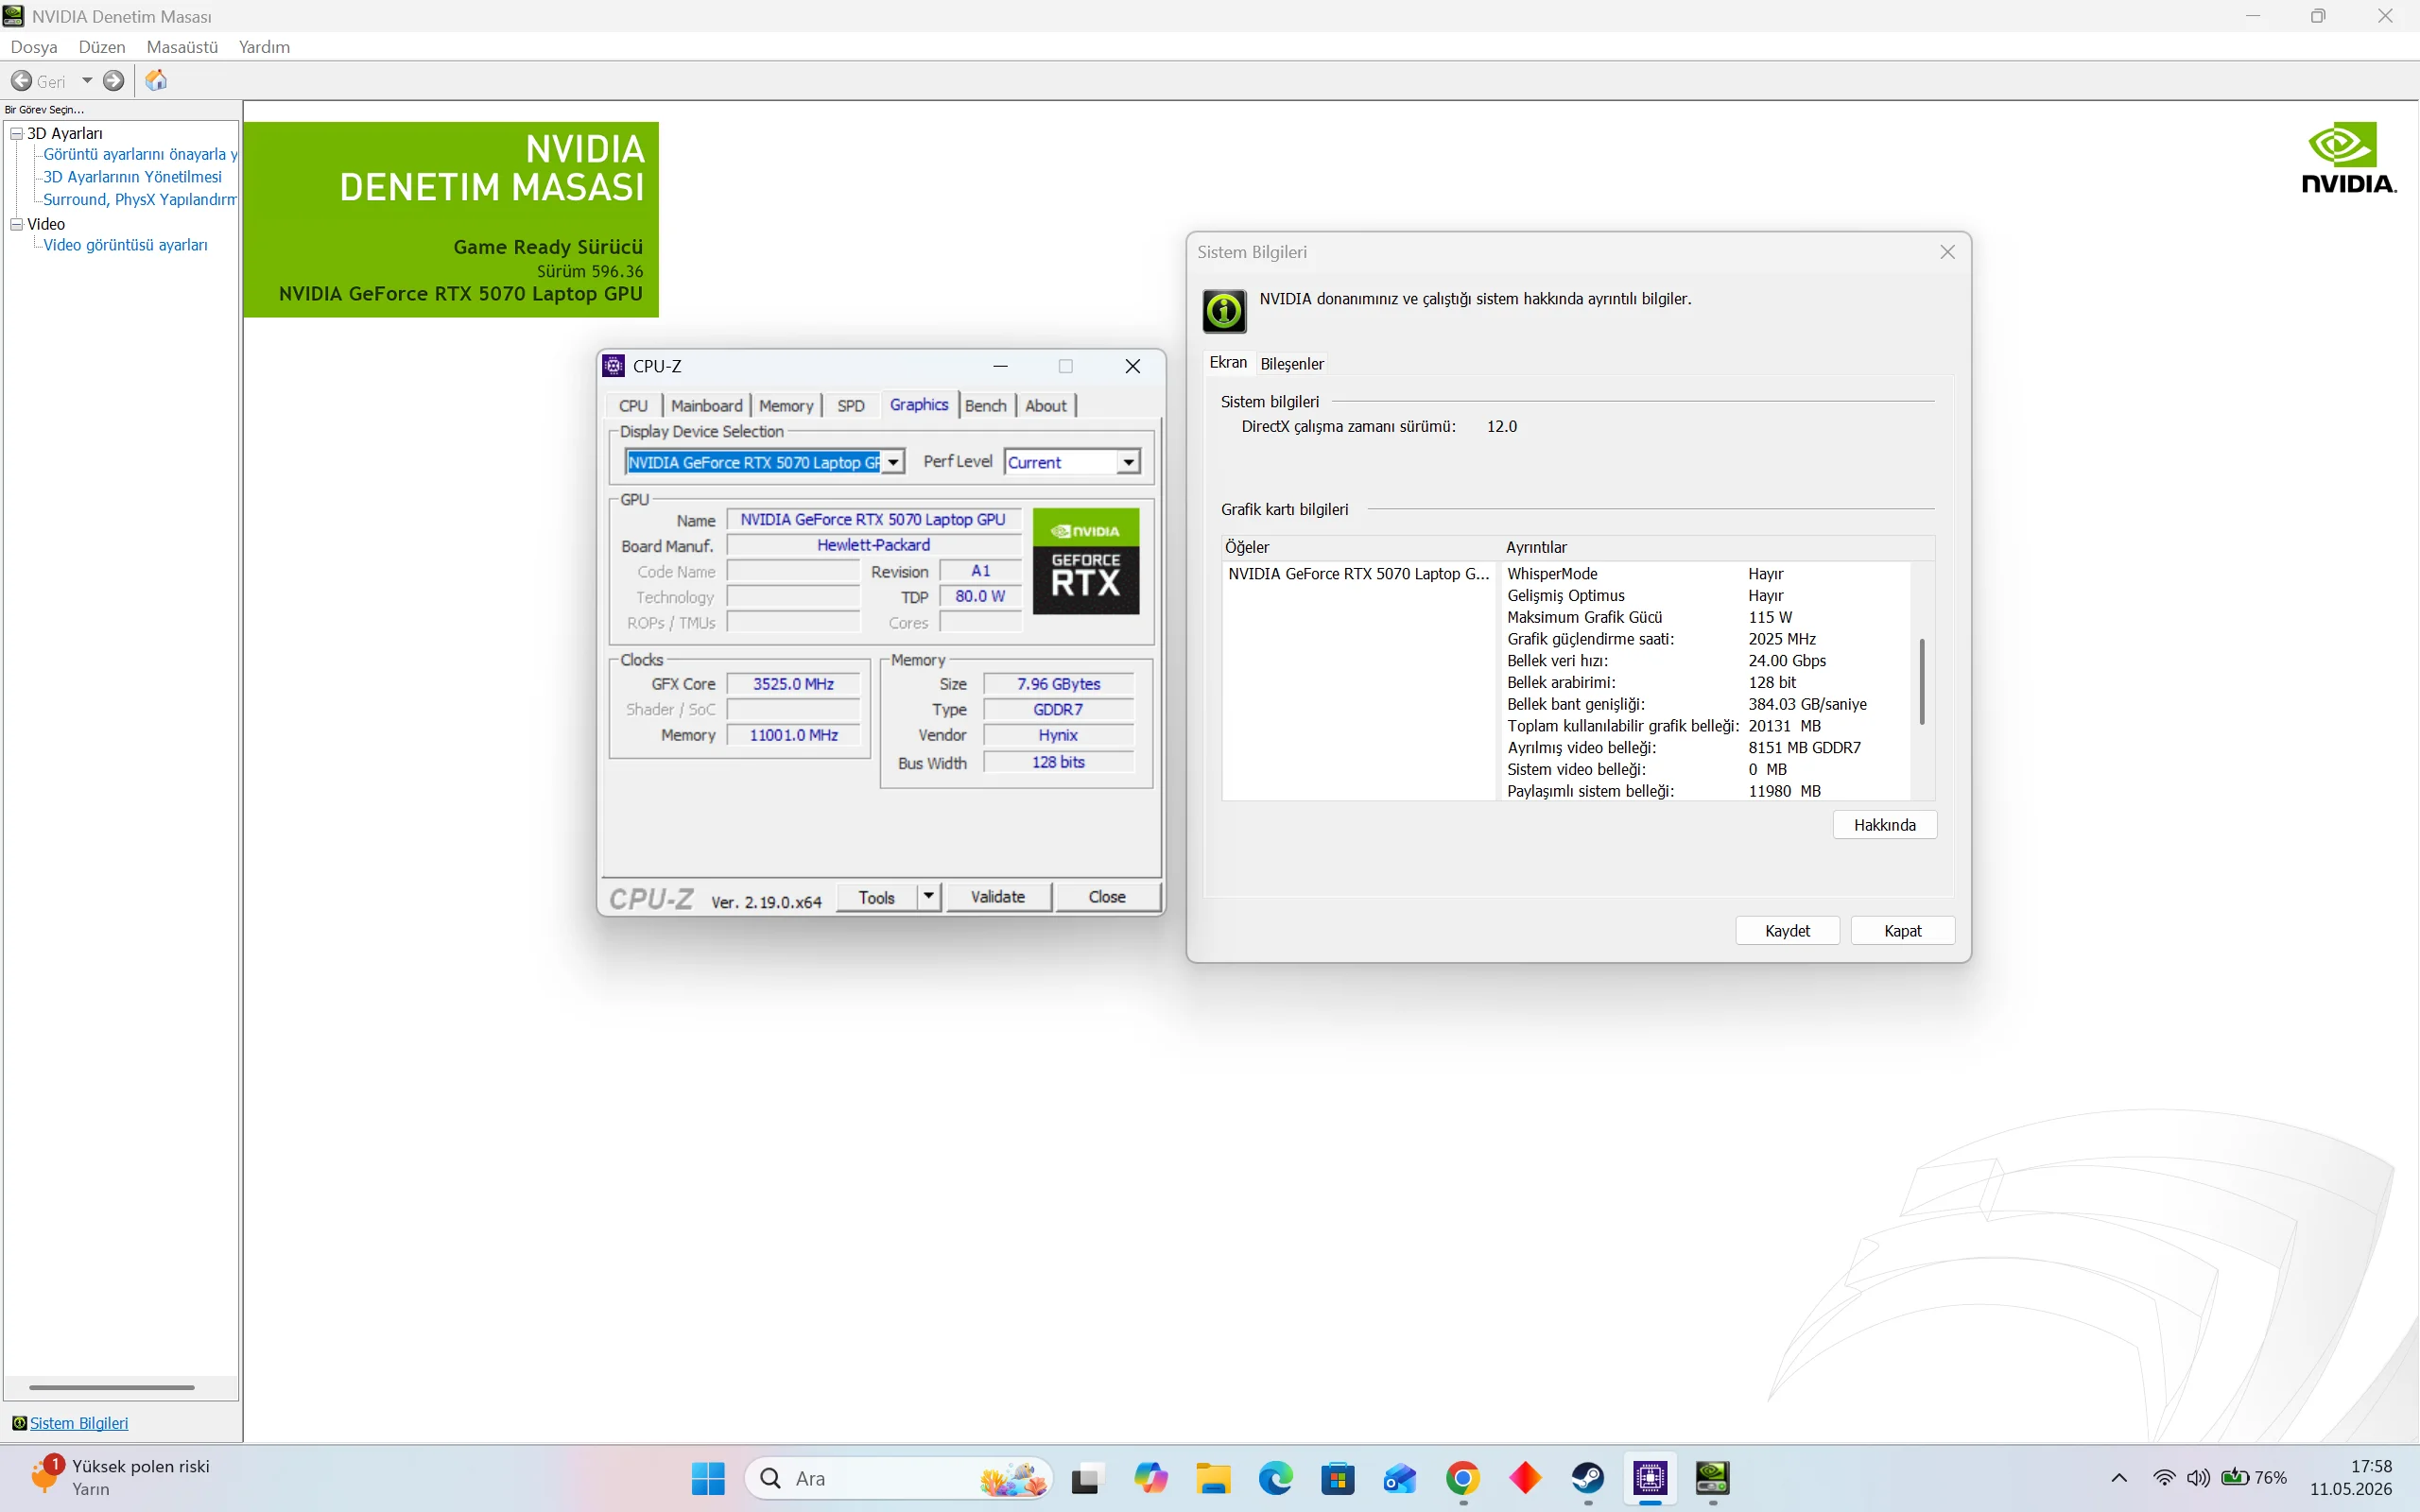Click the Kaydet button
This screenshot has width=2420, height=1512.
point(1787,931)
